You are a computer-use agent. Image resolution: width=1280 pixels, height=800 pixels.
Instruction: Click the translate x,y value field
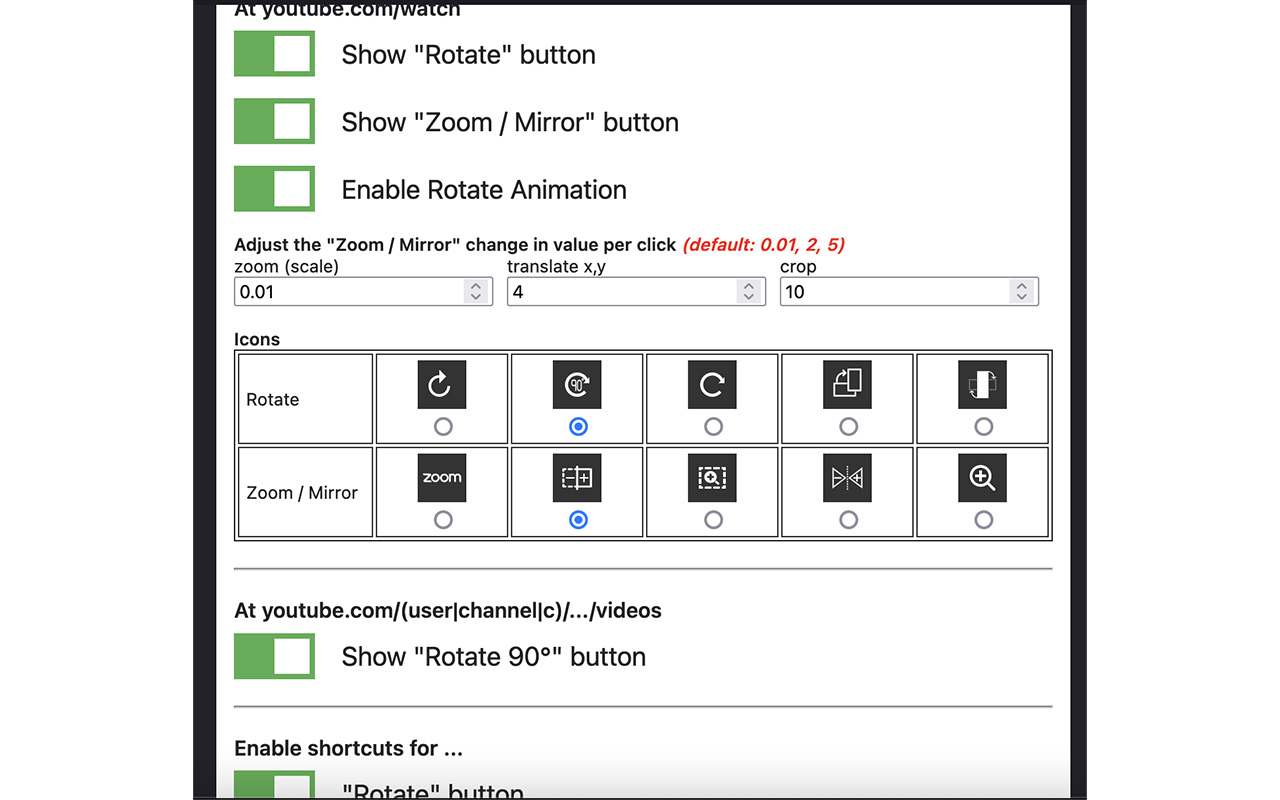(620, 291)
